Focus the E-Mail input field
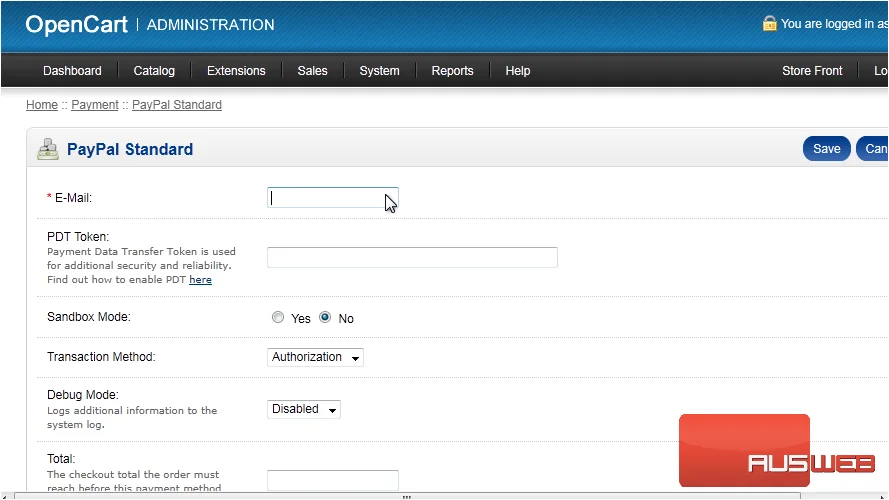Viewport: 889px width, 500px height. pyautogui.click(x=333, y=197)
